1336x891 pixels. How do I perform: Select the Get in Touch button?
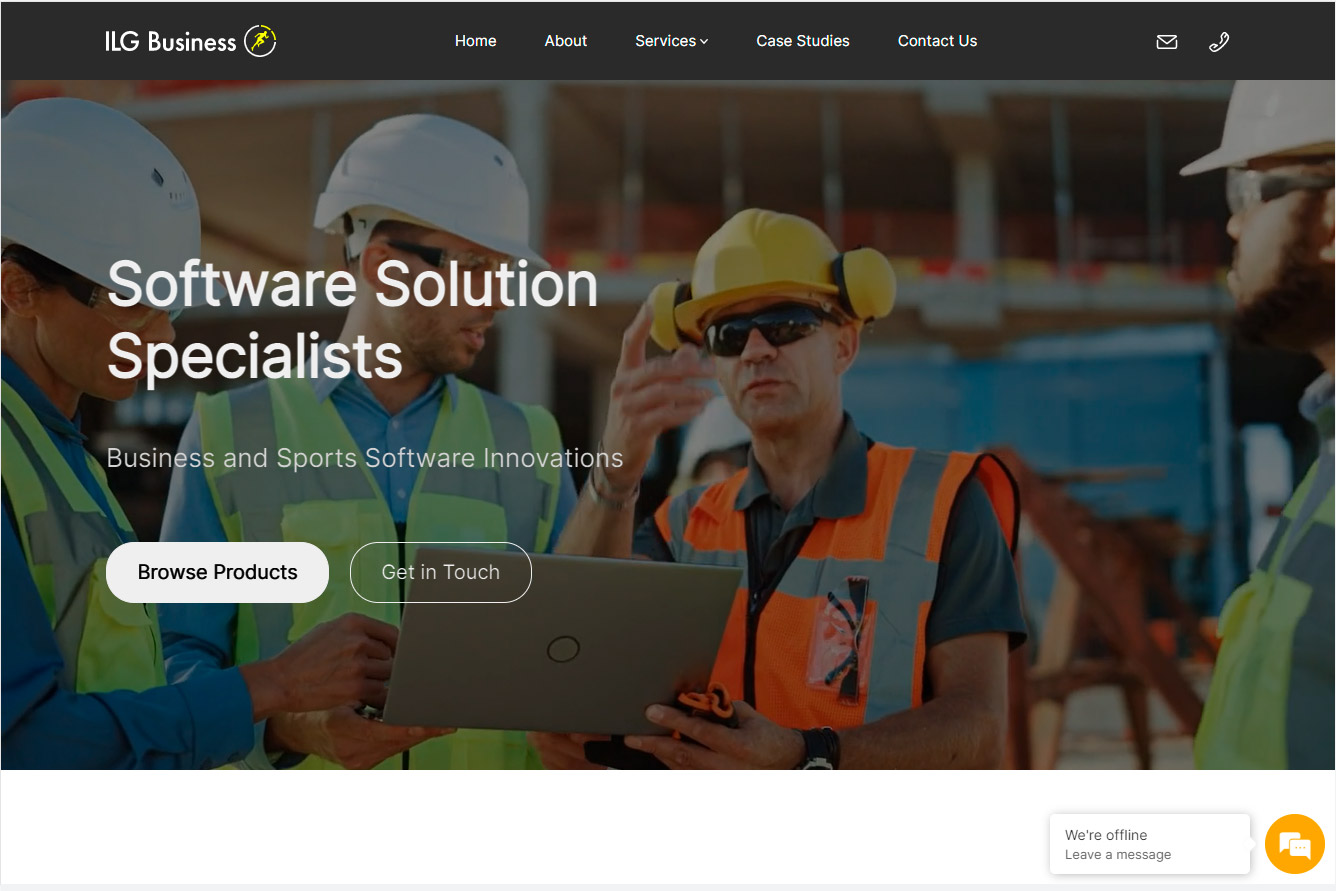click(441, 572)
